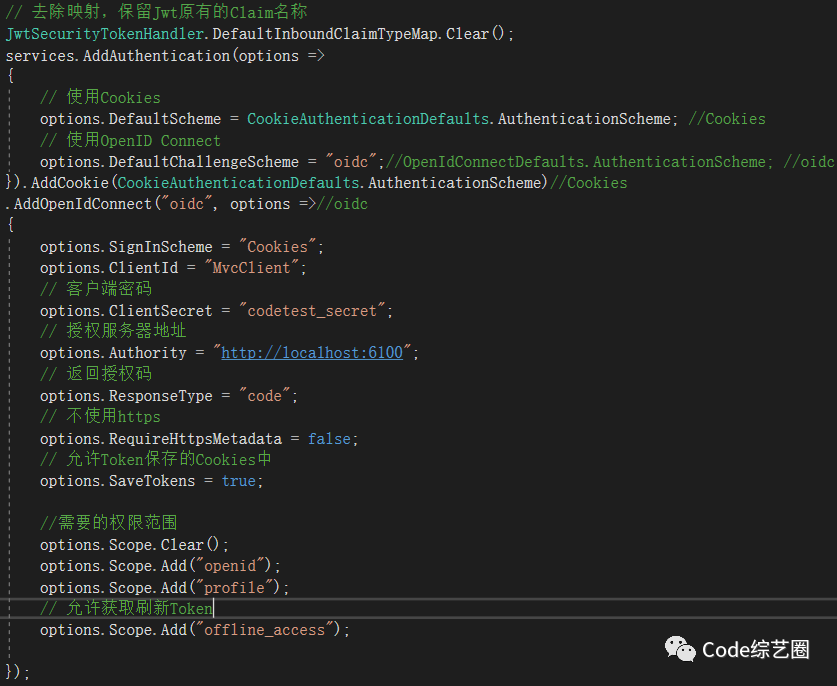The height and width of the screenshot is (686, 837).
Task: Click the "Cookies" string in SignInScheme
Action: pyautogui.click(x=277, y=247)
